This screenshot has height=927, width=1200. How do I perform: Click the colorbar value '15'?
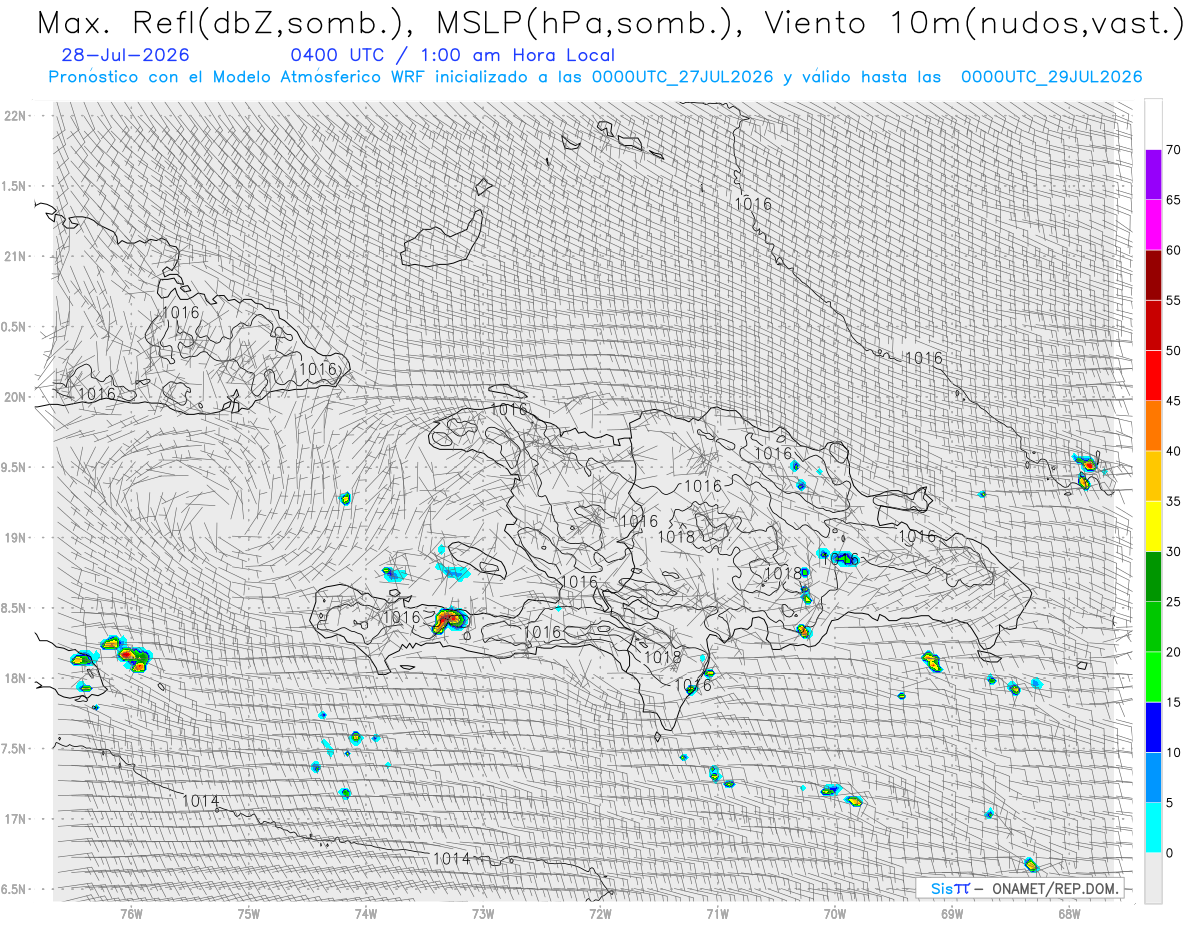tap(1173, 702)
